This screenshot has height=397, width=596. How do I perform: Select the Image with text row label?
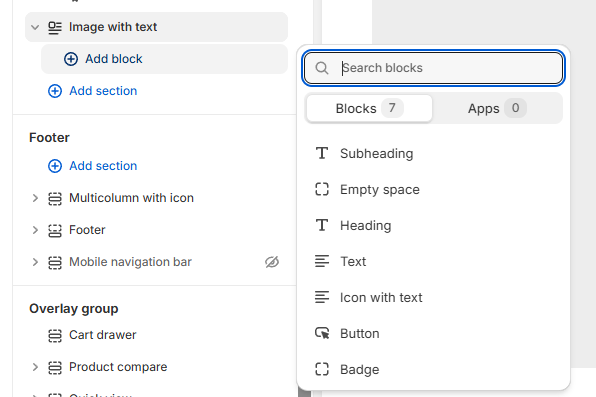(113, 27)
